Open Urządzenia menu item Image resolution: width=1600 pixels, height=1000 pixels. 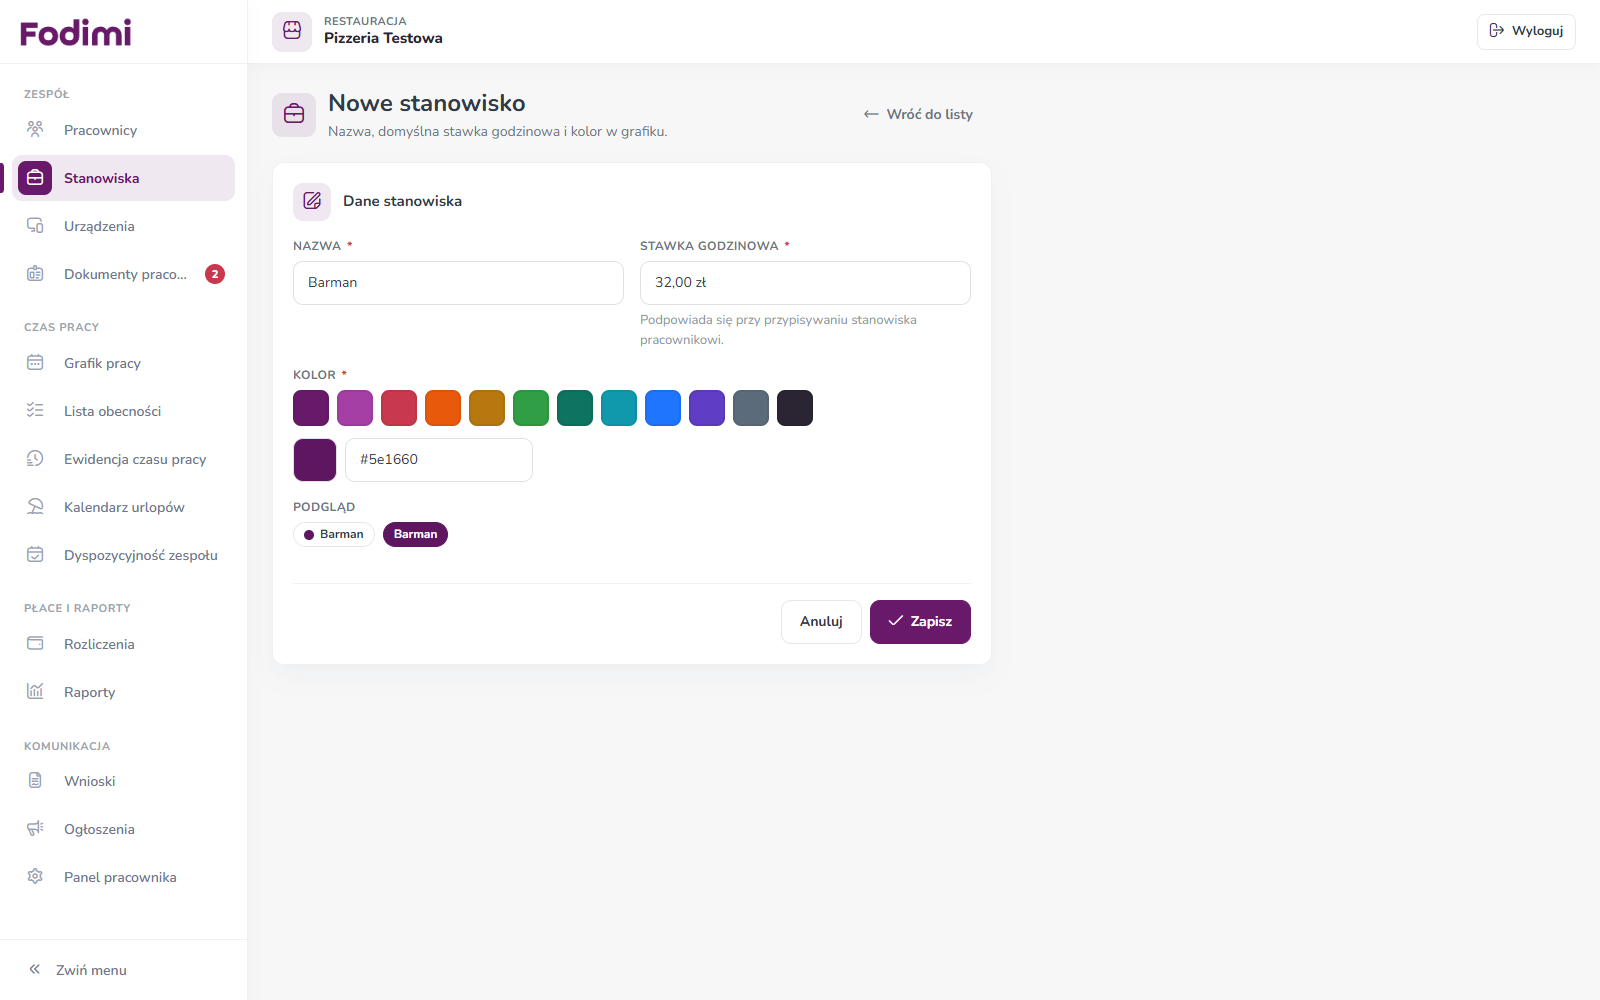click(123, 226)
